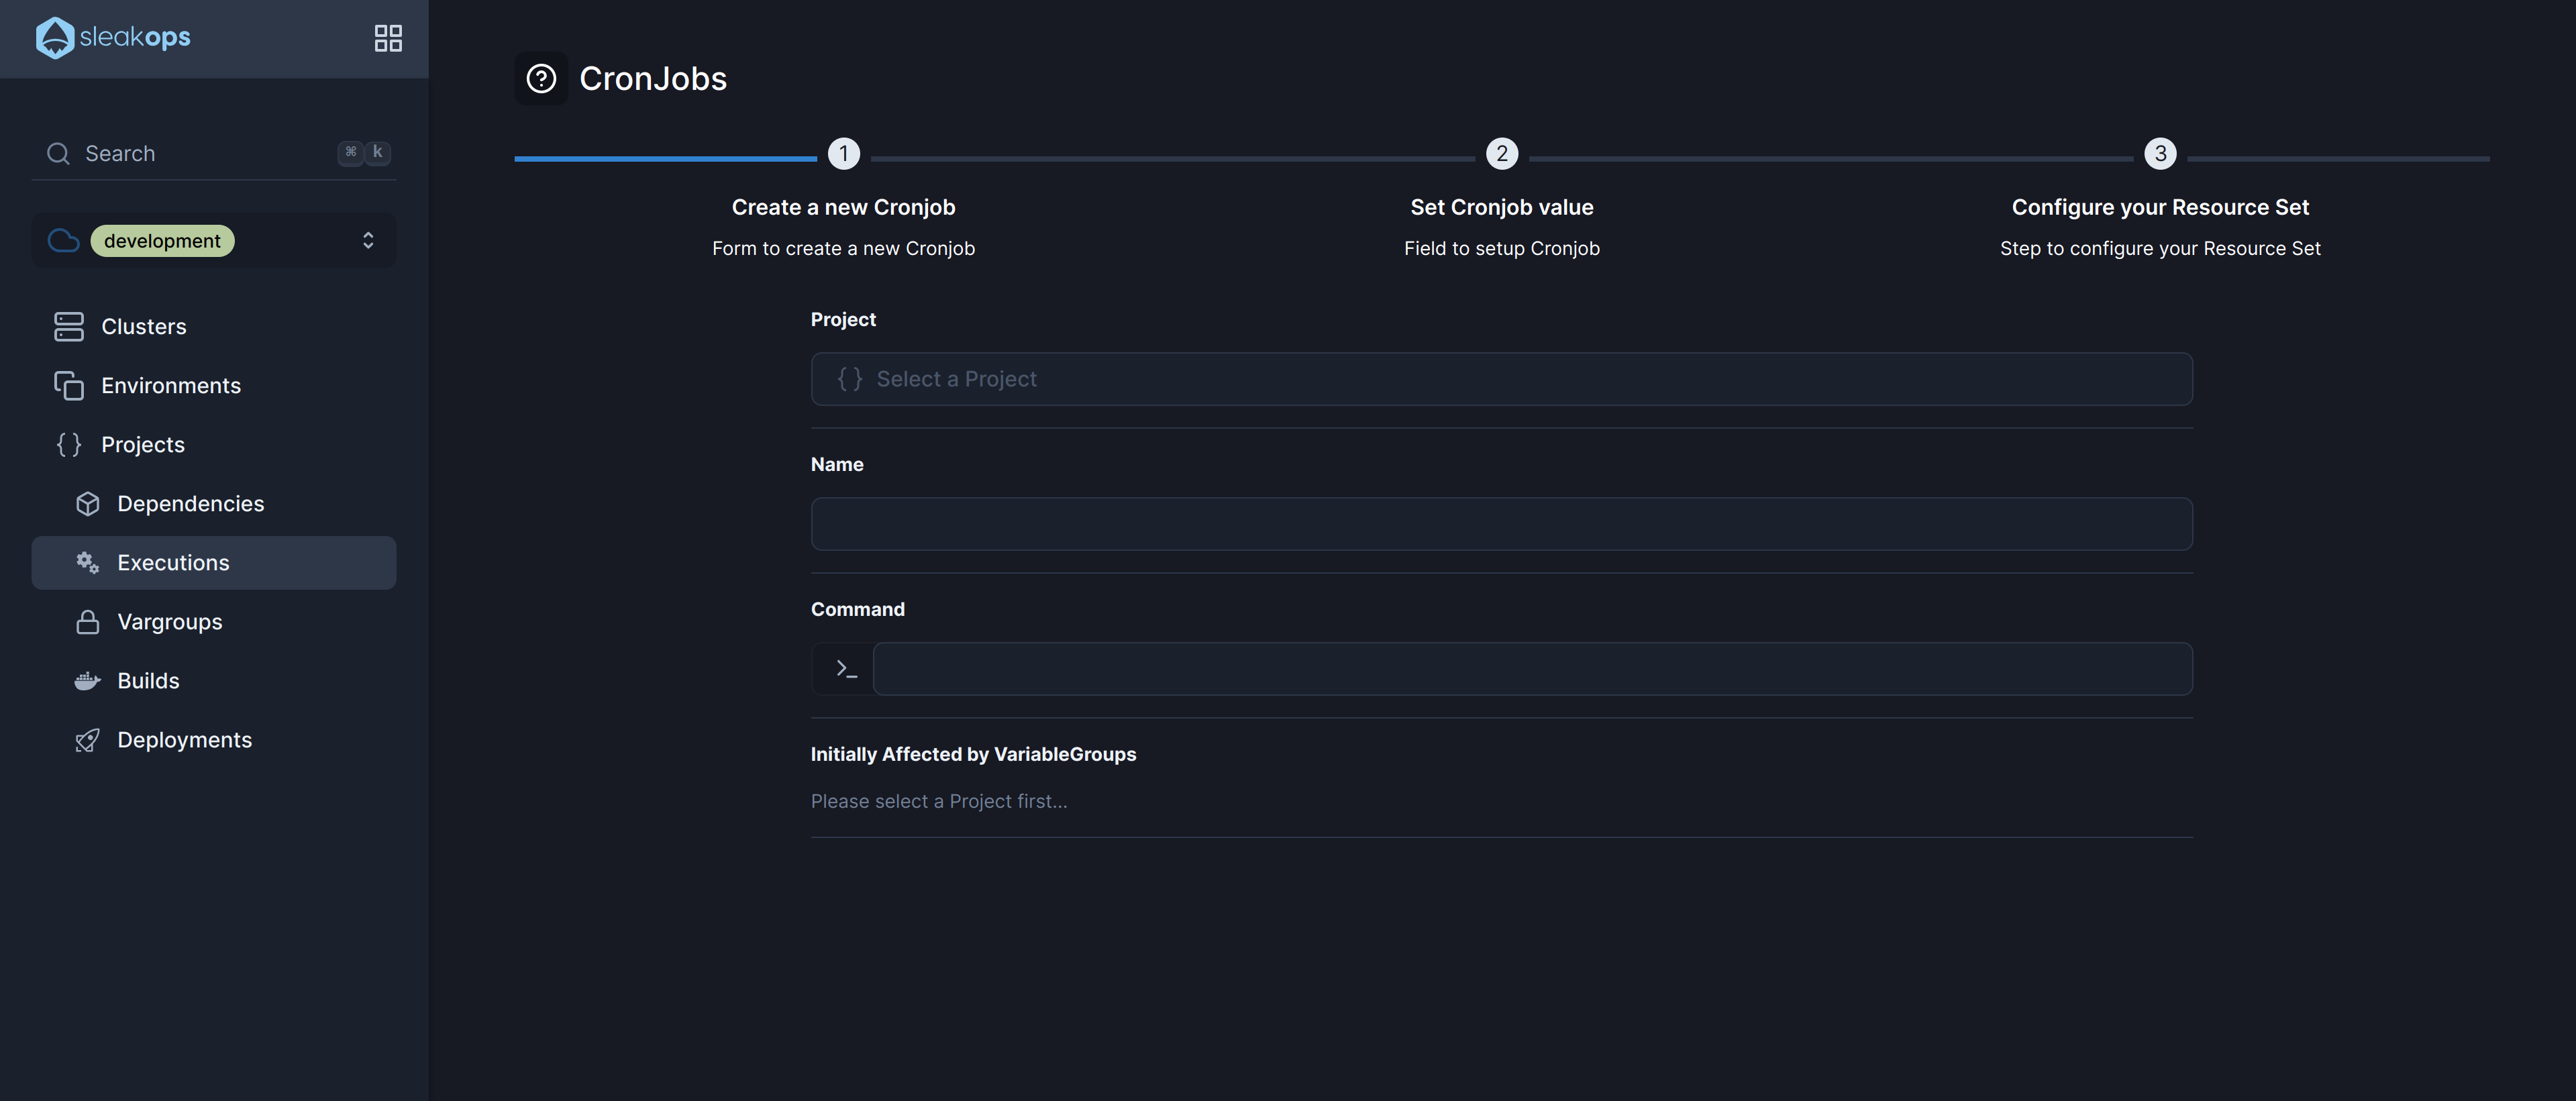Jump to step 3 circle
The height and width of the screenshot is (1101, 2576).
tap(2160, 154)
